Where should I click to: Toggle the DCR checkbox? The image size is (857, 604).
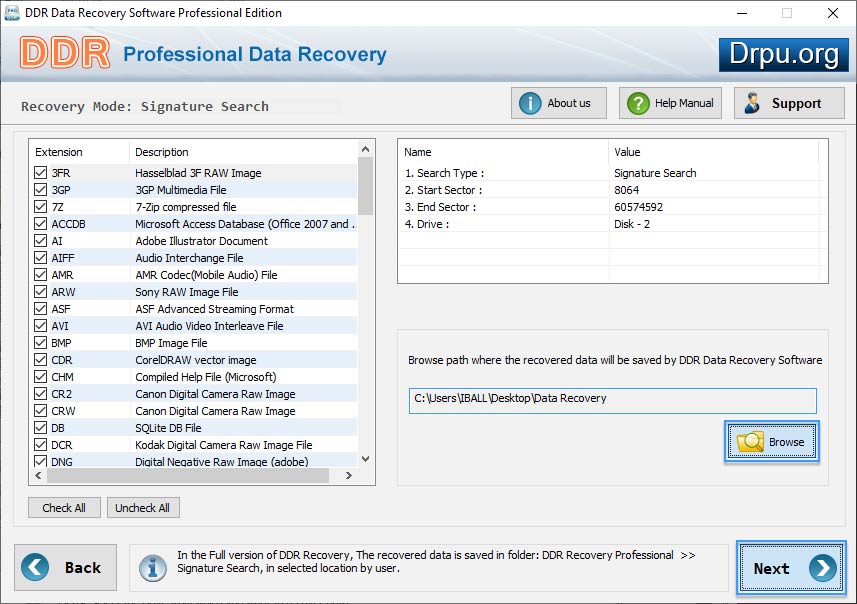coord(40,444)
